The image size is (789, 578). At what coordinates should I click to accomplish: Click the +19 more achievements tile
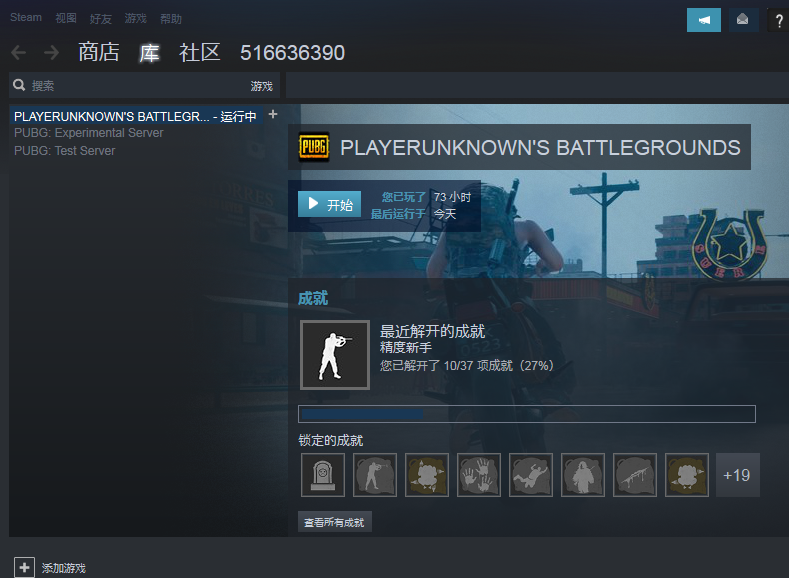pos(738,475)
